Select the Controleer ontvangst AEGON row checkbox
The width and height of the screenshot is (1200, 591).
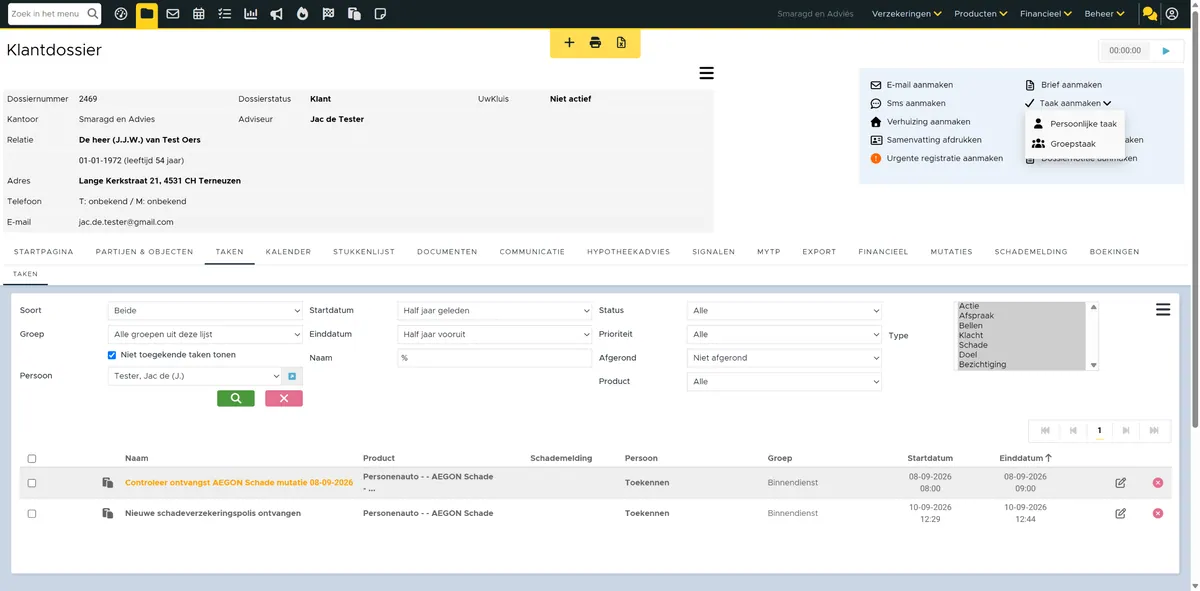pos(32,483)
